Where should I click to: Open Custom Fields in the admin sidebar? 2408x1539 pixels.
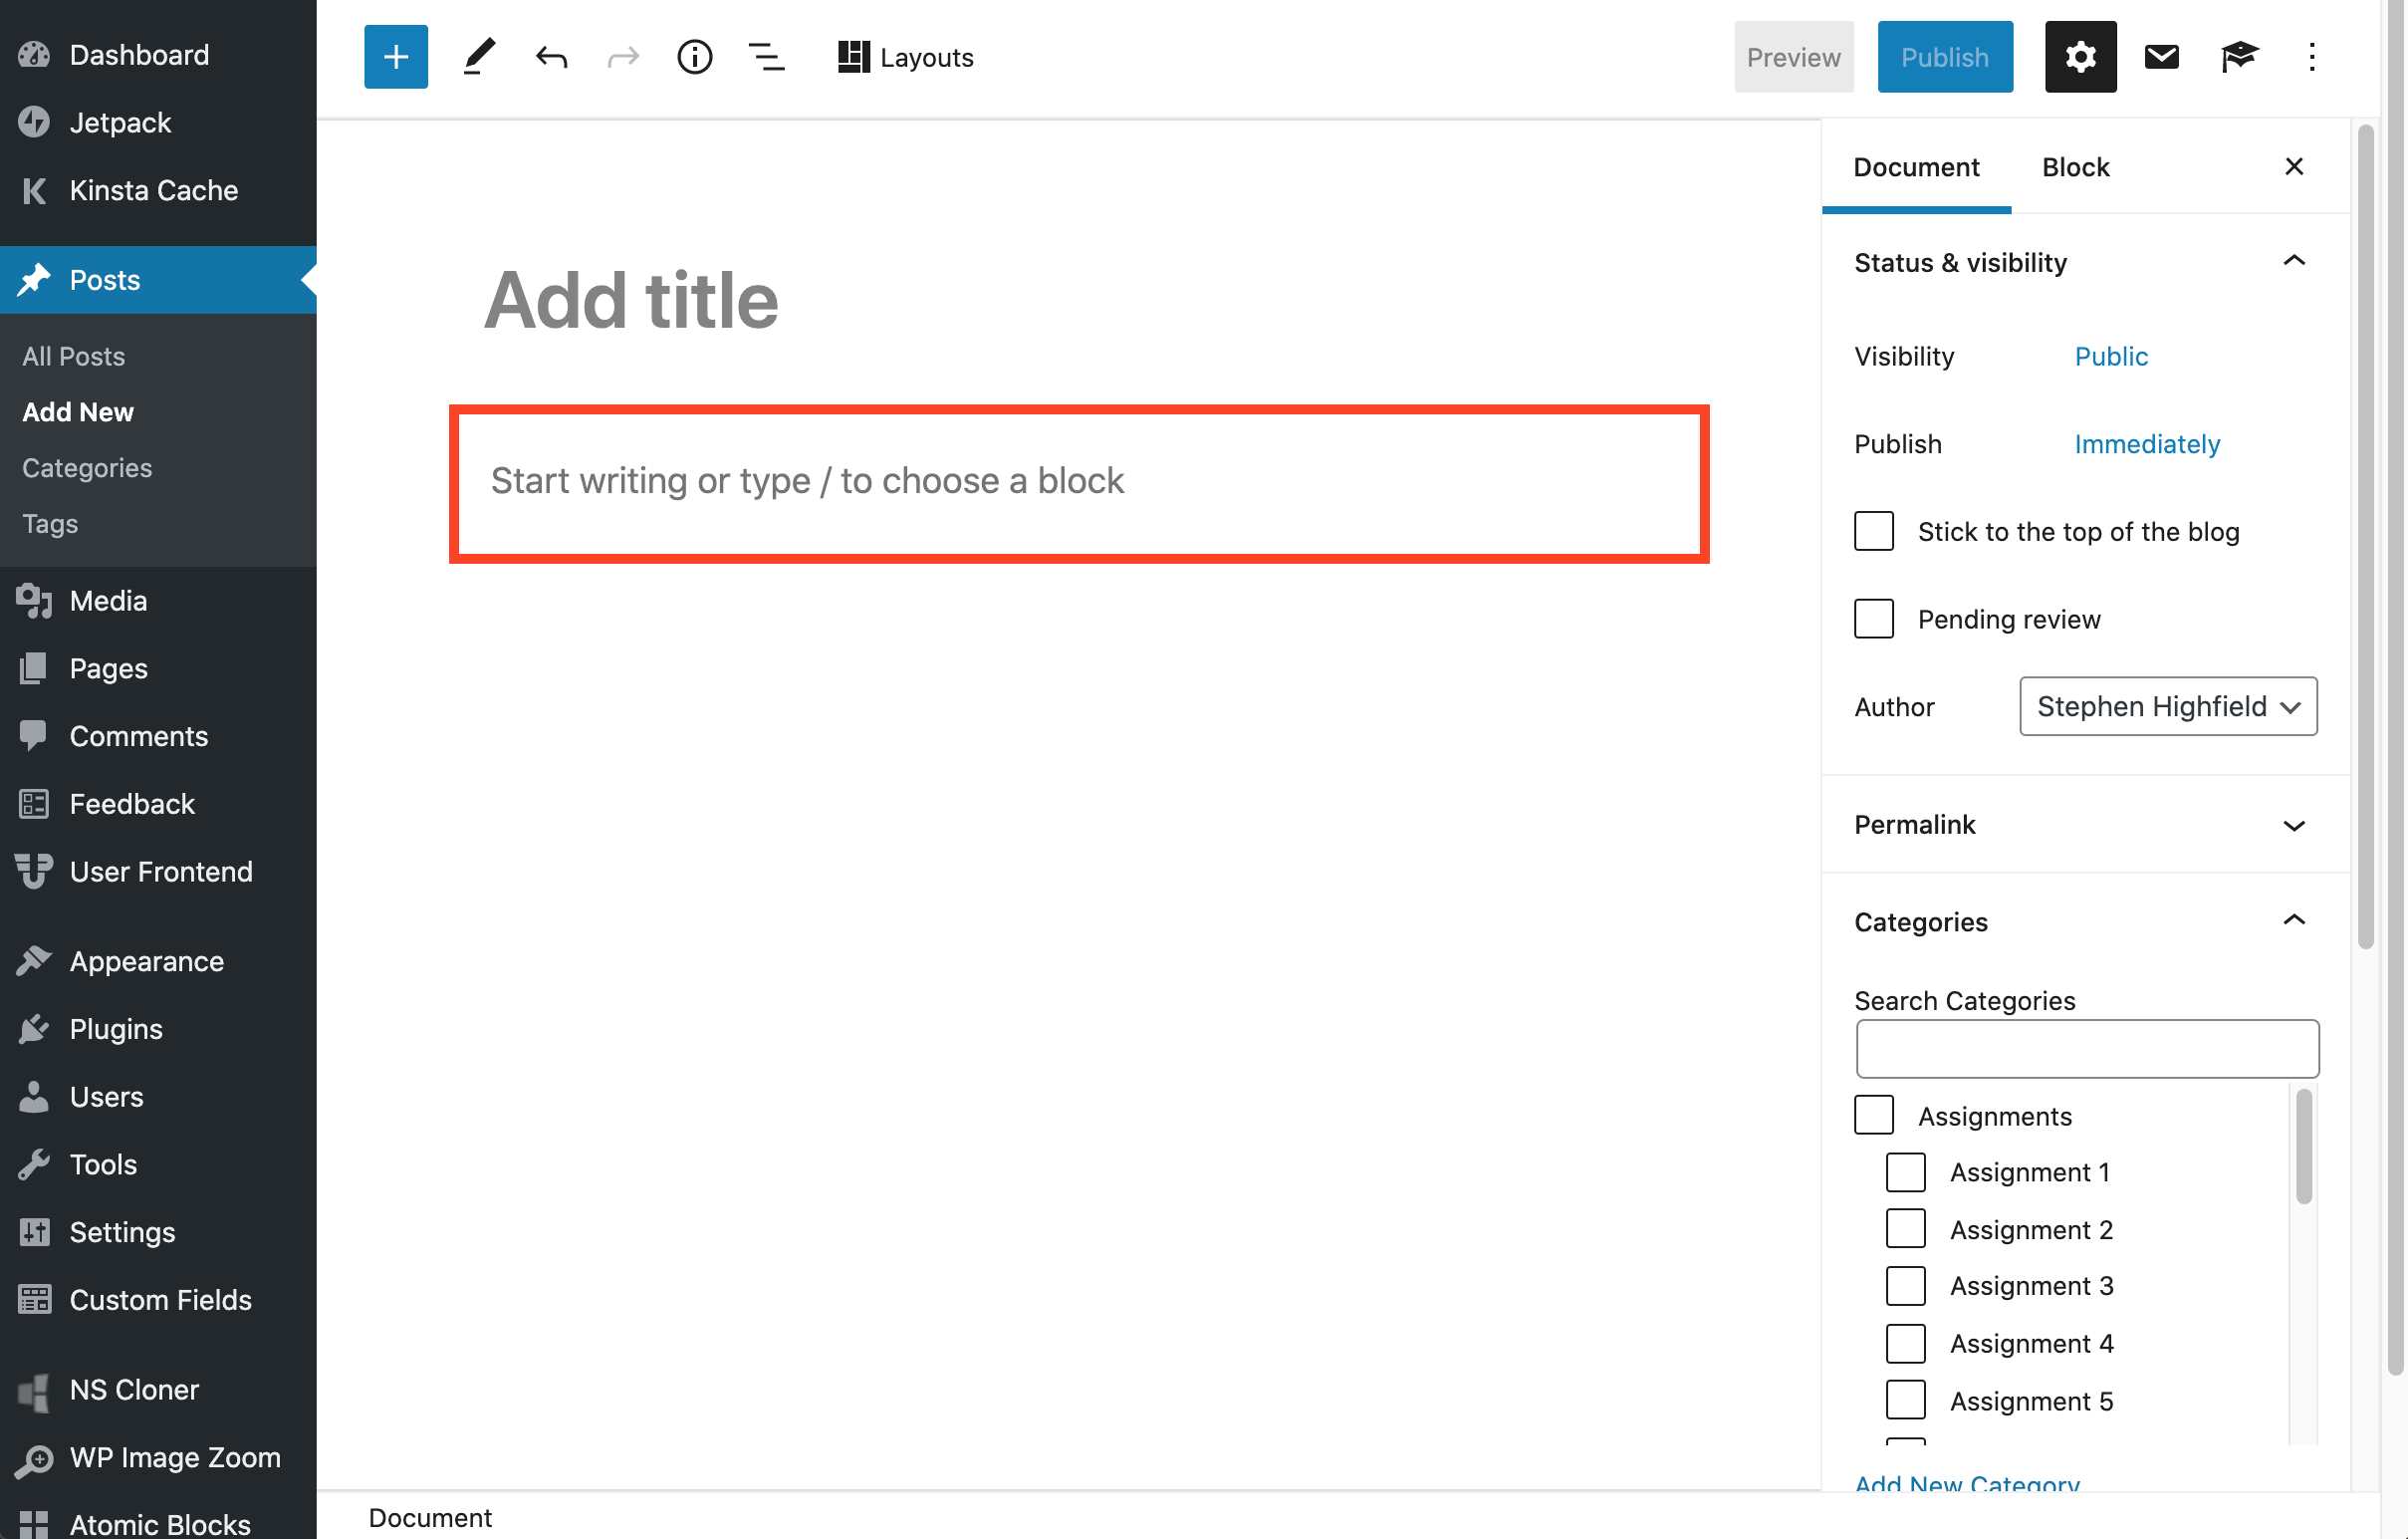point(158,1300)
